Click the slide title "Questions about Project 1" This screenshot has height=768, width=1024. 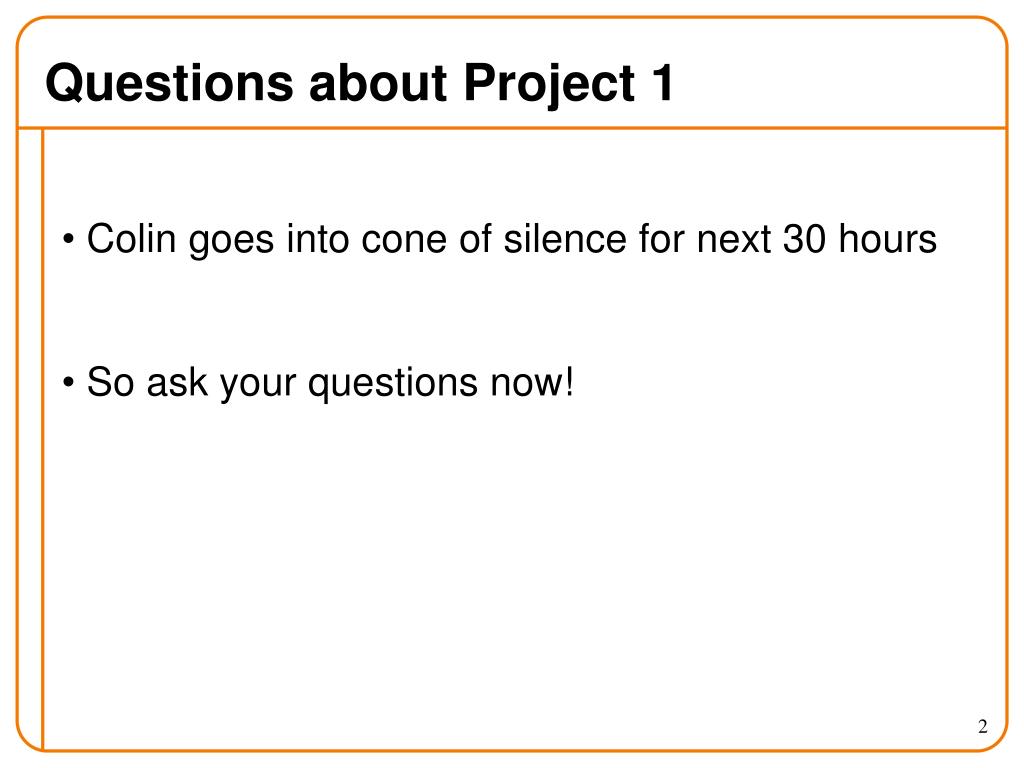359,84
